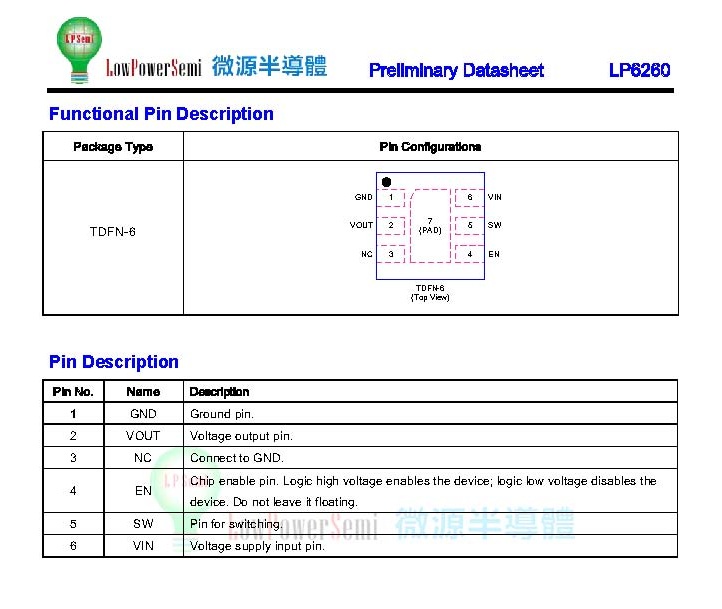Click pin 1 box in the chip diagram
The height and width of the screenshot is (609, 722).
391,197
